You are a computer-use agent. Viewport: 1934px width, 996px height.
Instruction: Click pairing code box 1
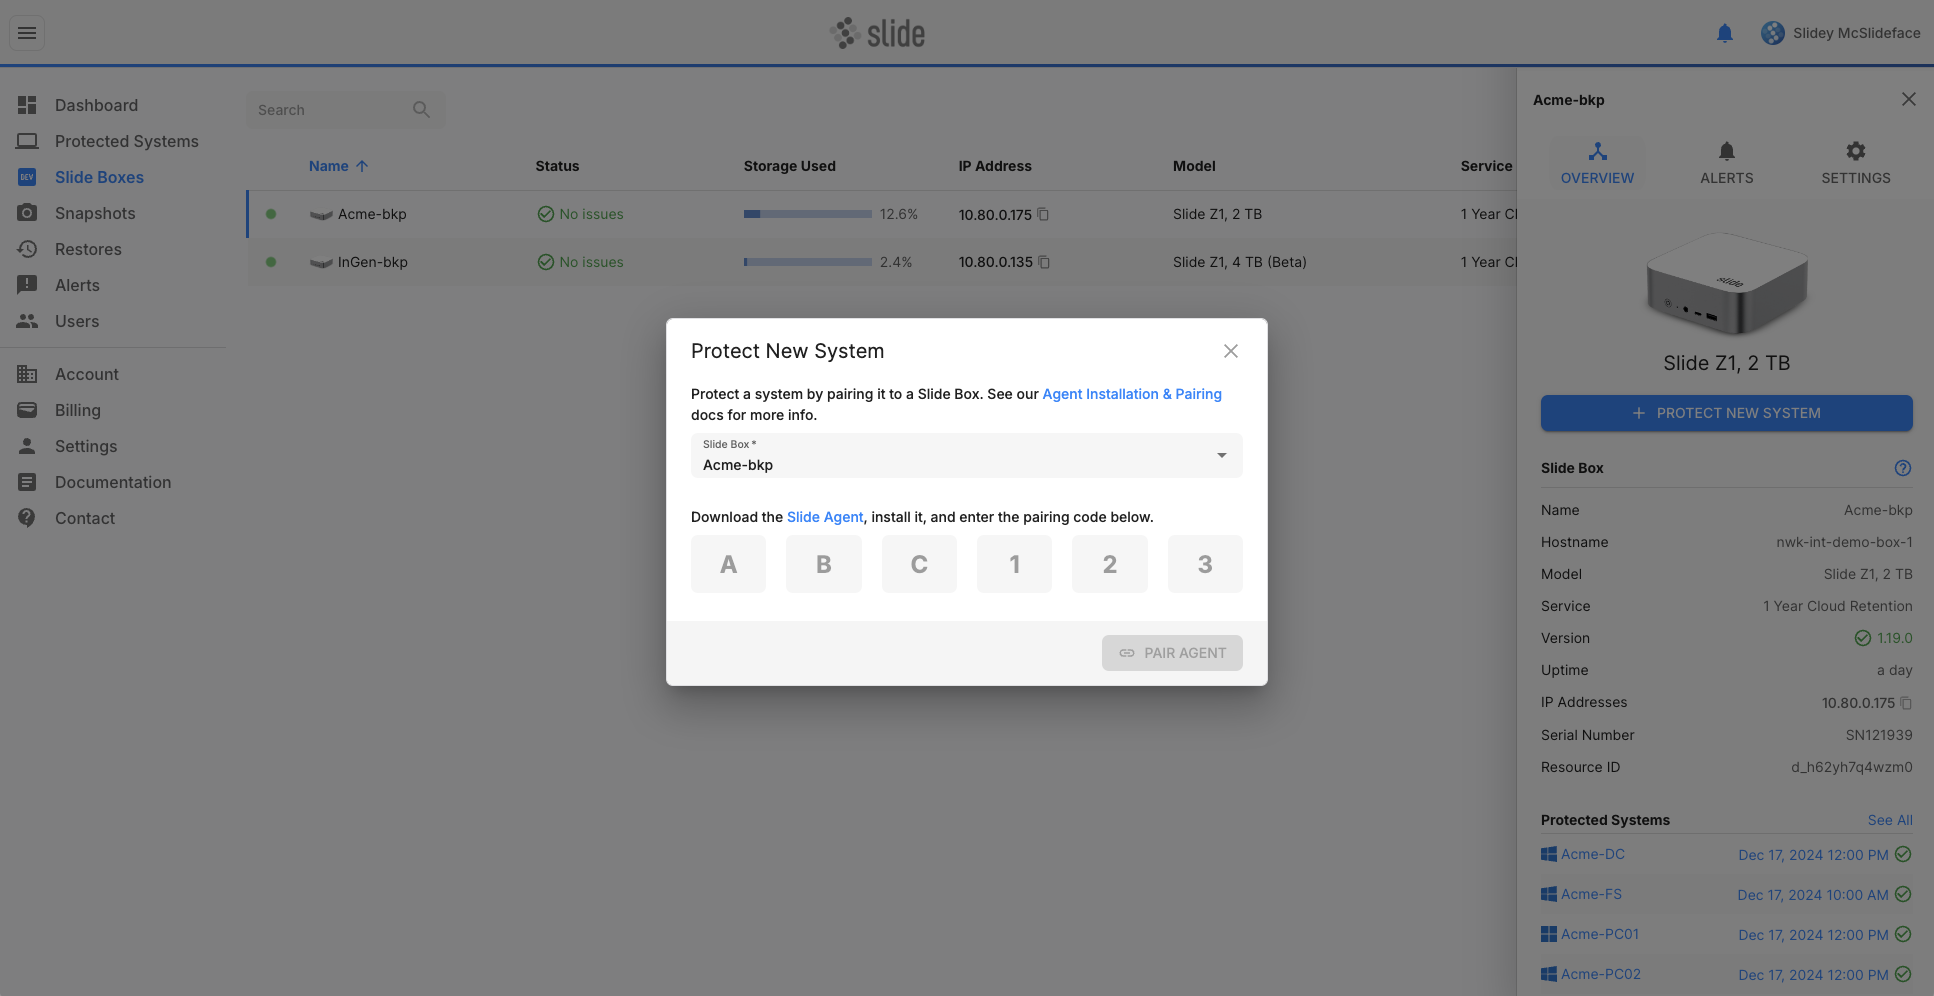[x=1014, y=564]
